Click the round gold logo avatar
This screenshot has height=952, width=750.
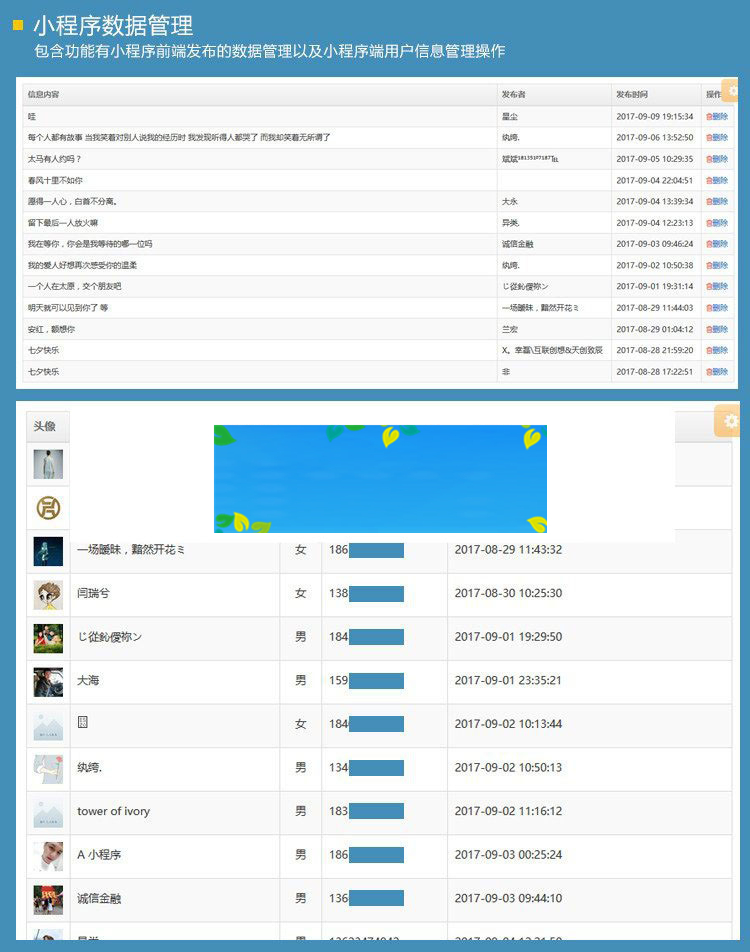tap(48, 508)
